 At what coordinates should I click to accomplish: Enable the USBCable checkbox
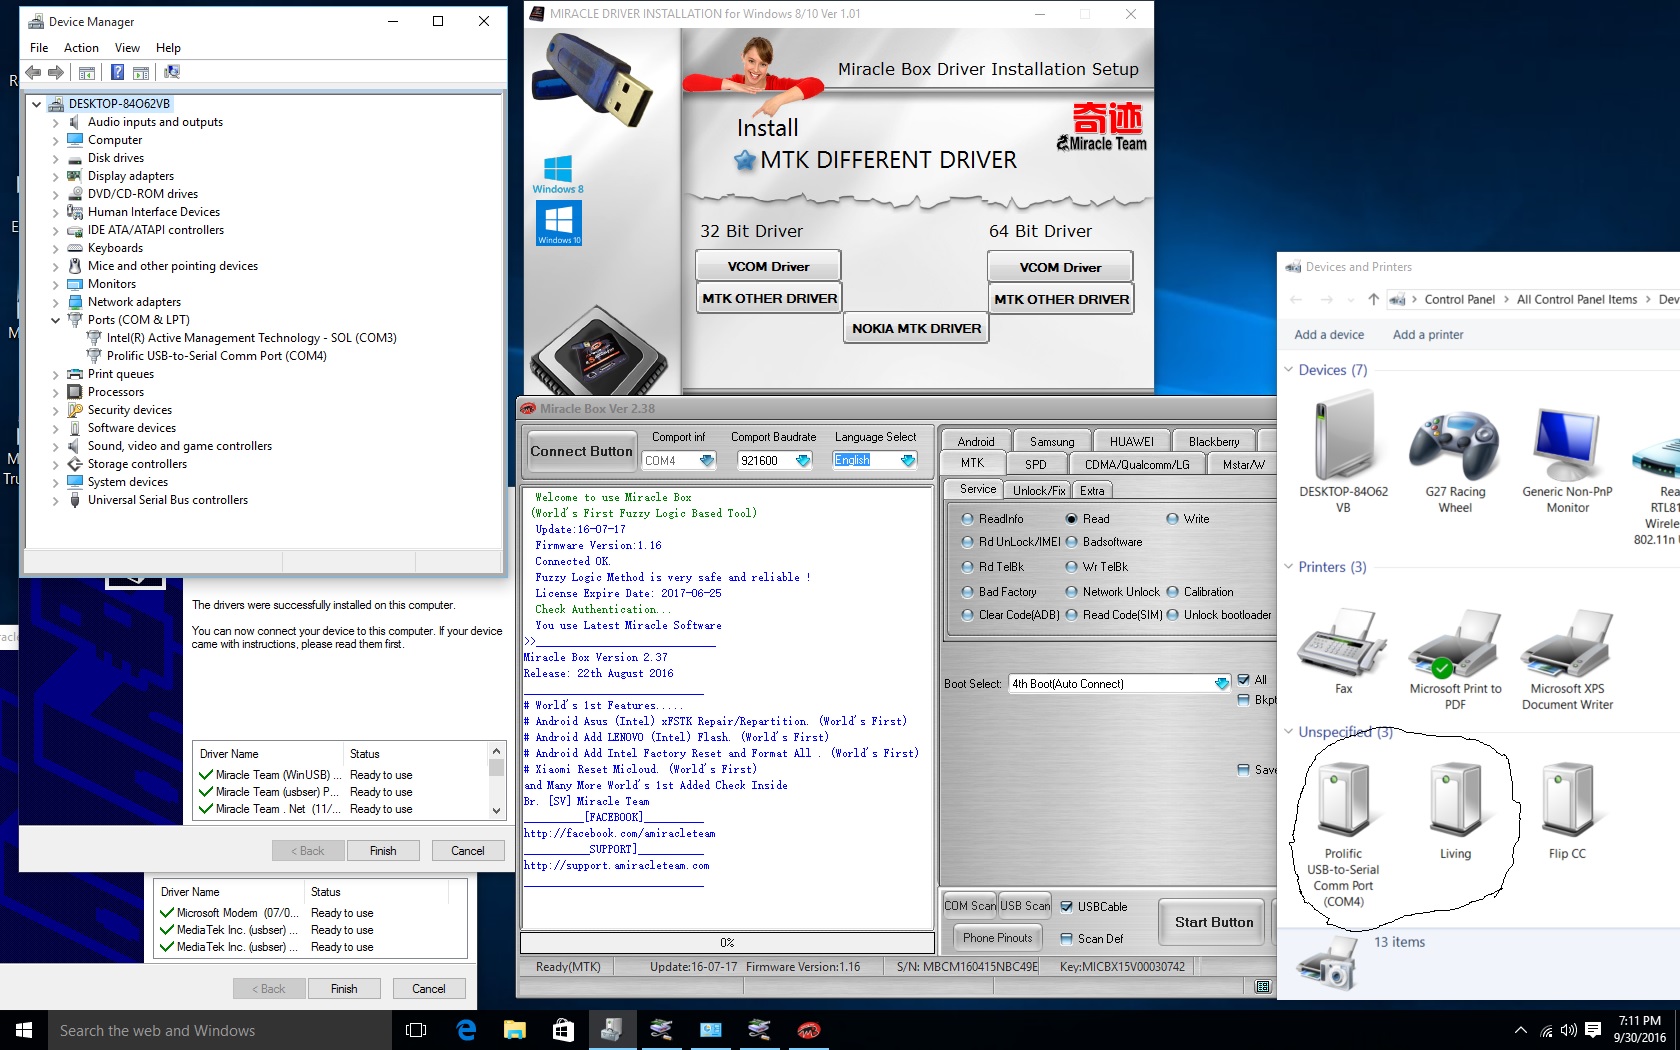click(1067, 907)
